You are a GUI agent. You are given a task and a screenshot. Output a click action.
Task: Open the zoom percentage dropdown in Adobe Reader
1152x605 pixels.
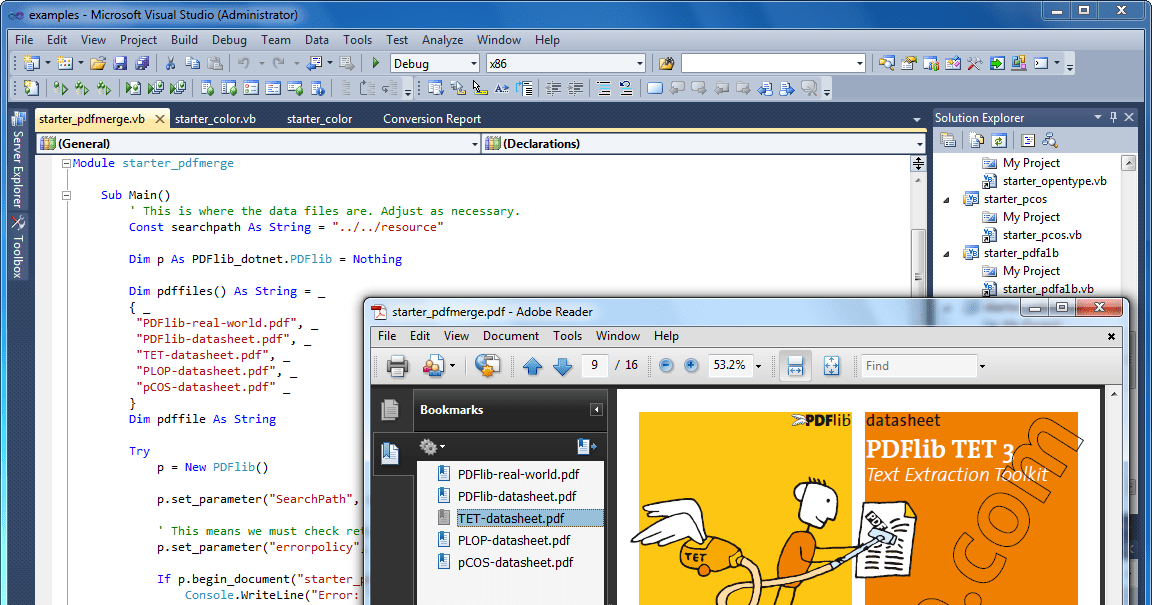(x=758, y=366)
